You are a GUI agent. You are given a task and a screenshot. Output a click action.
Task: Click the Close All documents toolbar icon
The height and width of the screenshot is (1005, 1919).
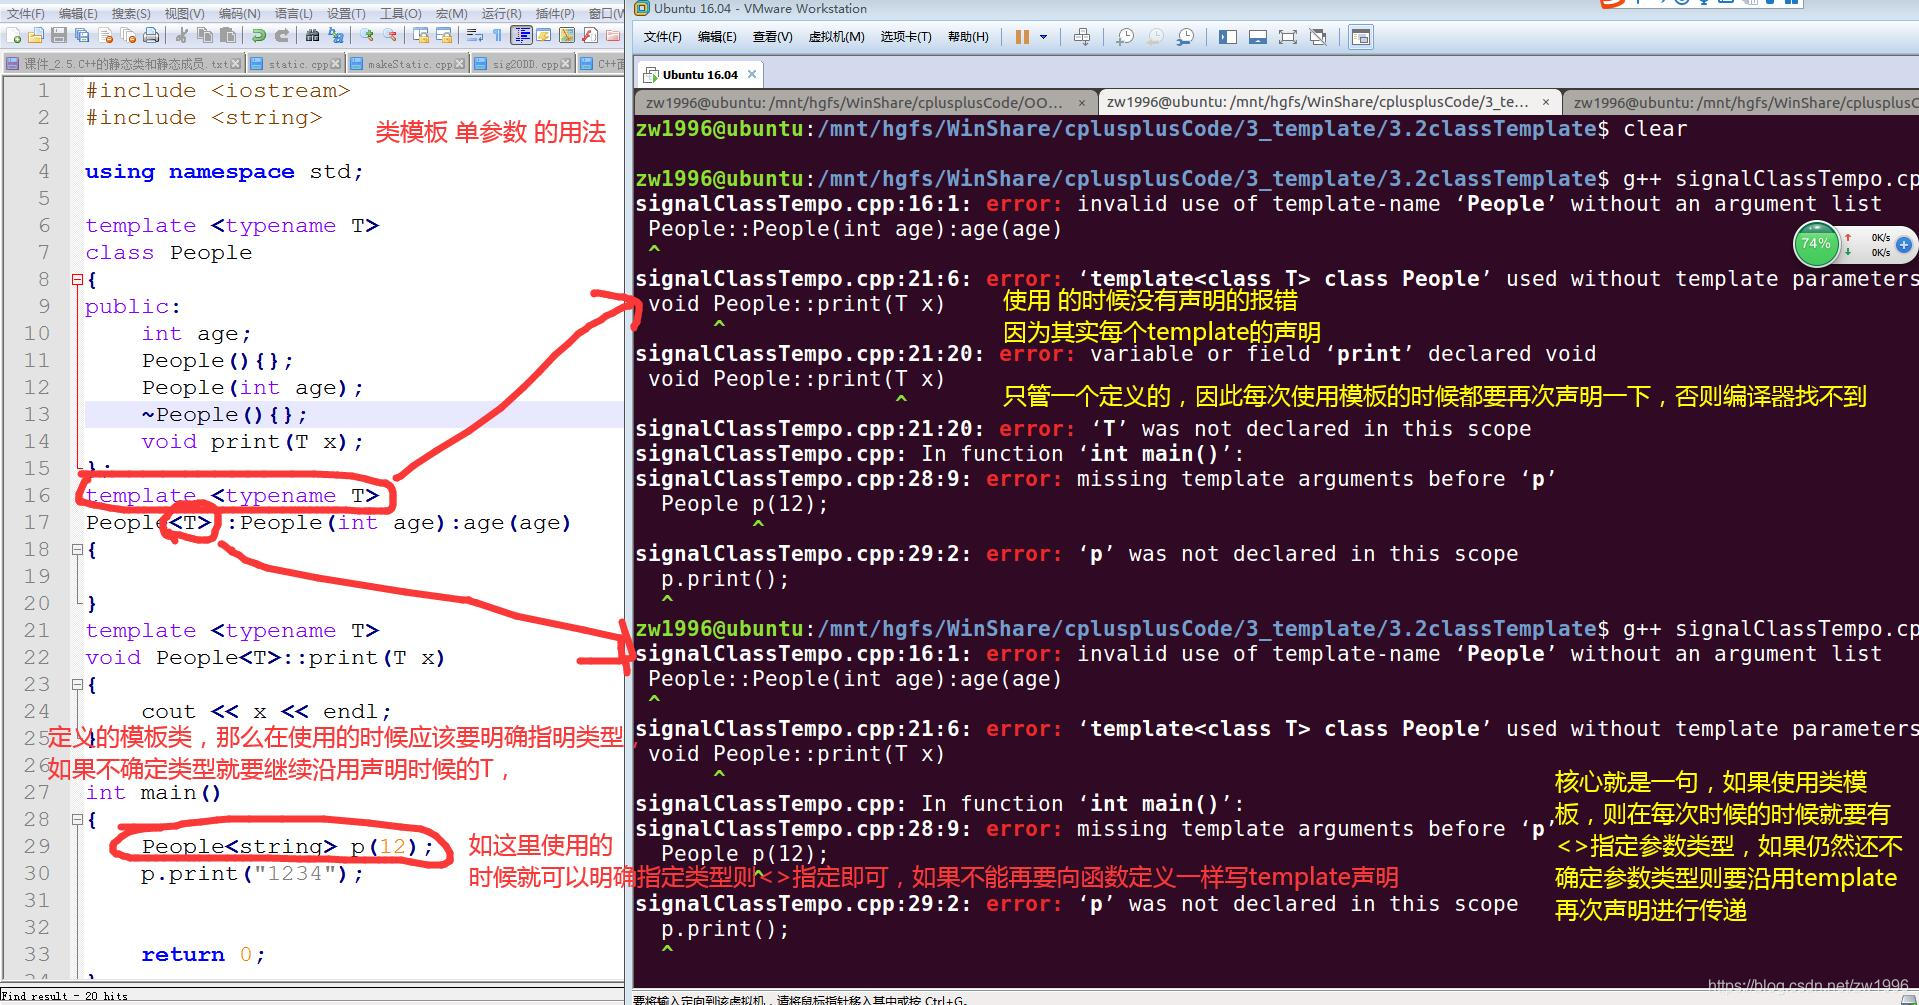[128, 36]
